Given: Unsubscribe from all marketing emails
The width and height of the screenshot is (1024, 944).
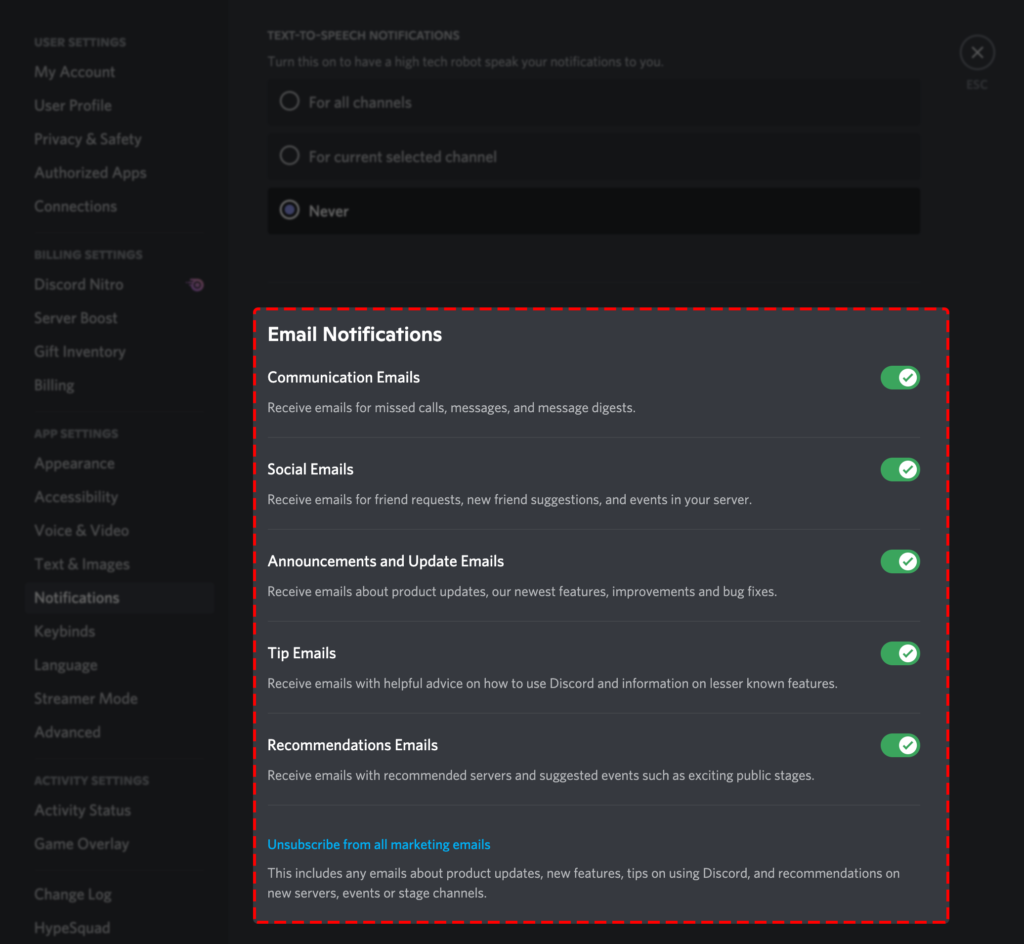Looking at the screenshot, I should click(378, 844).
